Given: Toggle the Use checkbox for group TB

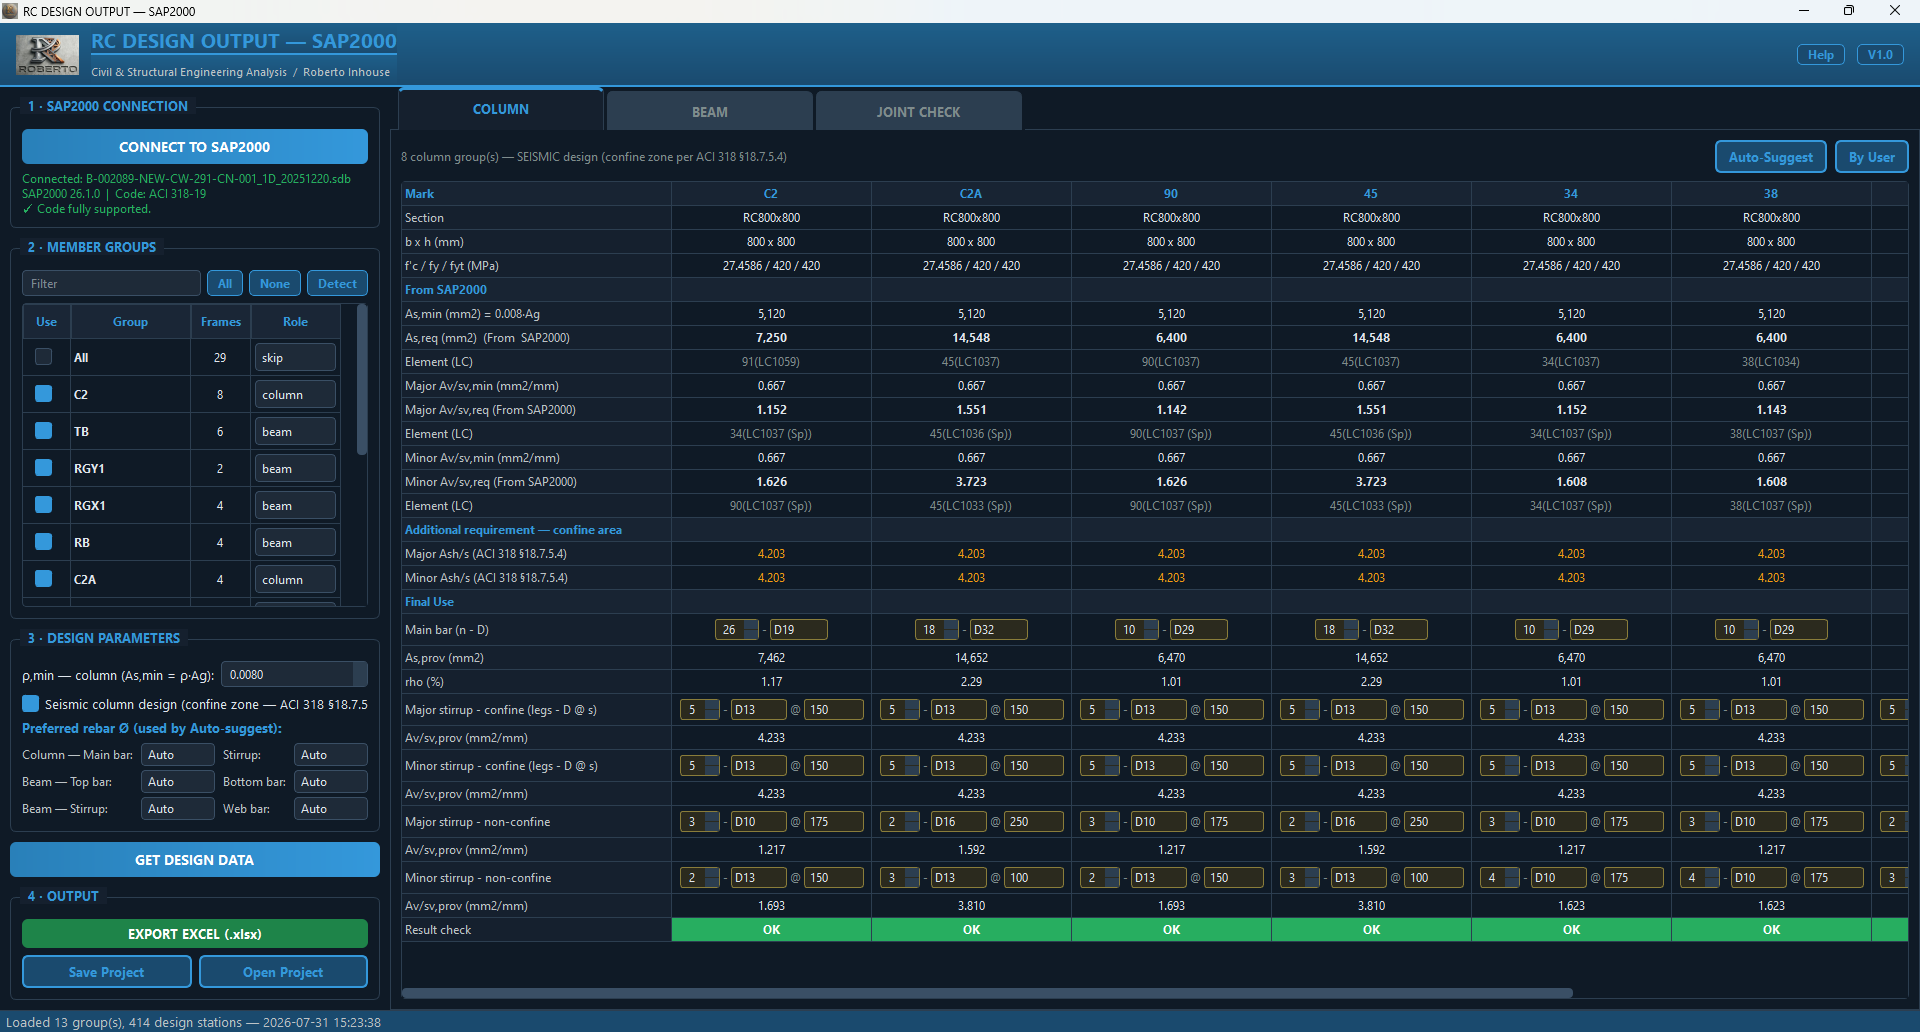Looking at the screenshot, I should tap(43, 431).
